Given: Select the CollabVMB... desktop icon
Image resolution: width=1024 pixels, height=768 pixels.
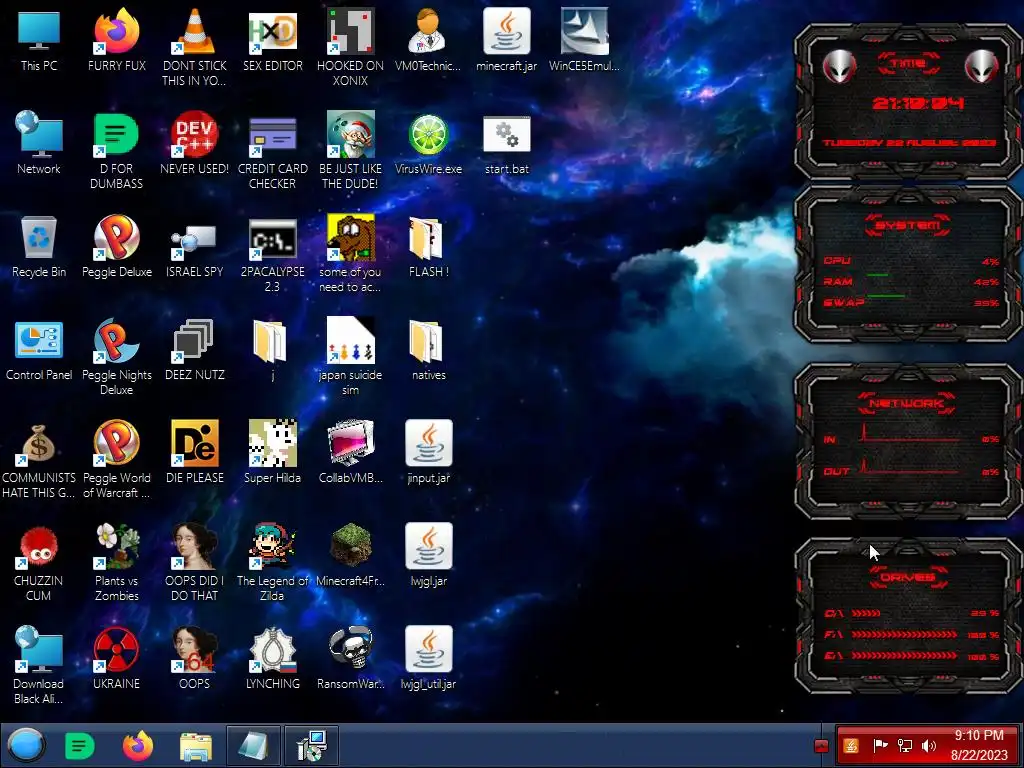Looking at the screenshot, I should 350,451.
